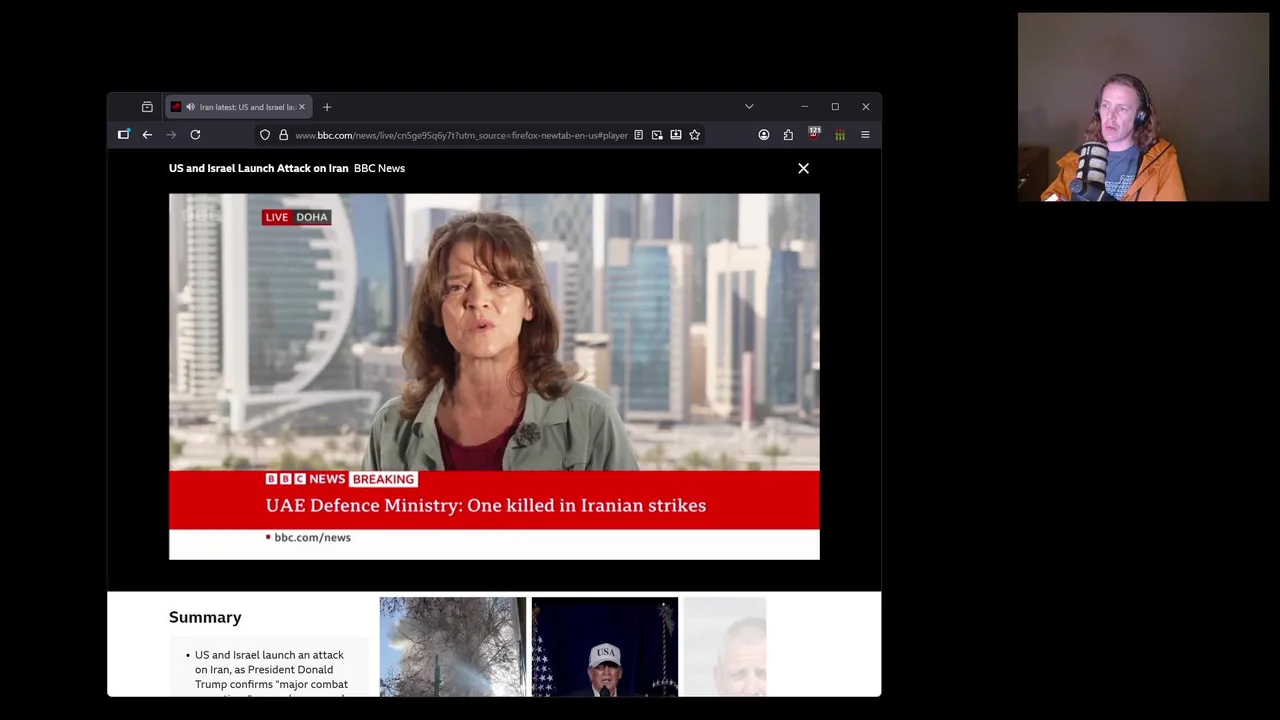Viewport: 1280px width, 720px height.
Task: Open the explosion smoke thumbnail image
Action: (452, 646)
